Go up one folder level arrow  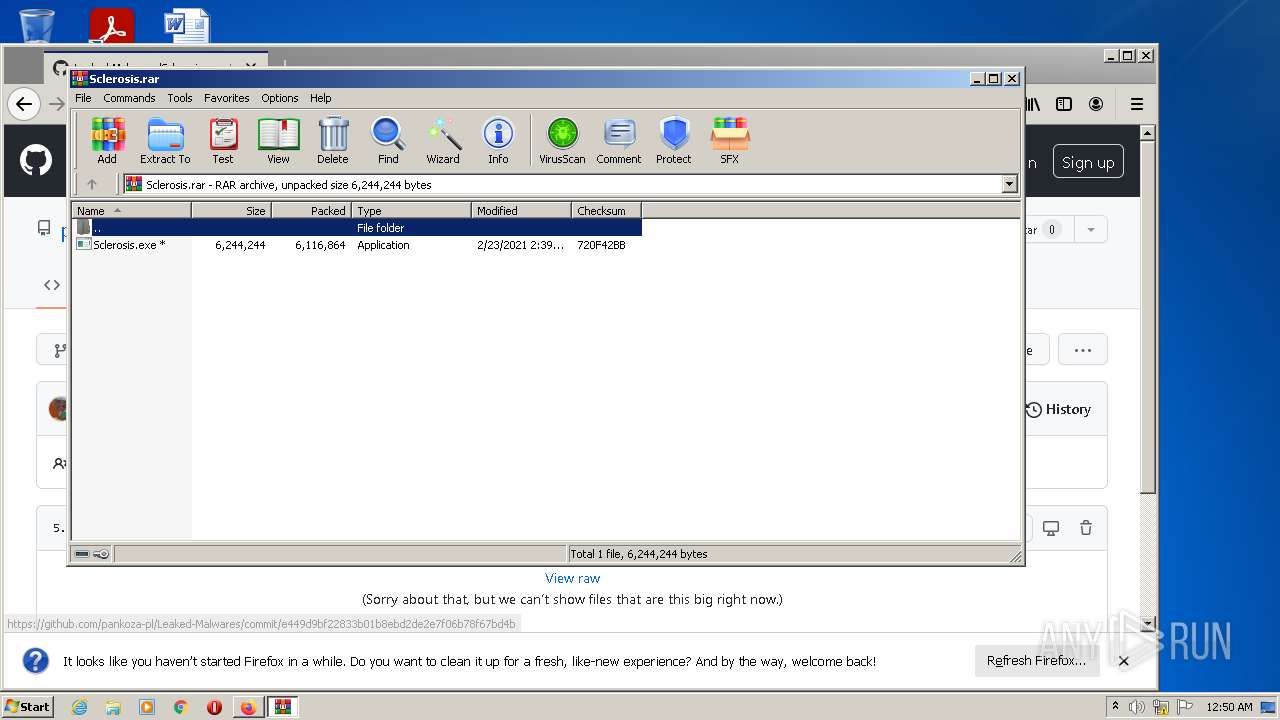[92, 184]
